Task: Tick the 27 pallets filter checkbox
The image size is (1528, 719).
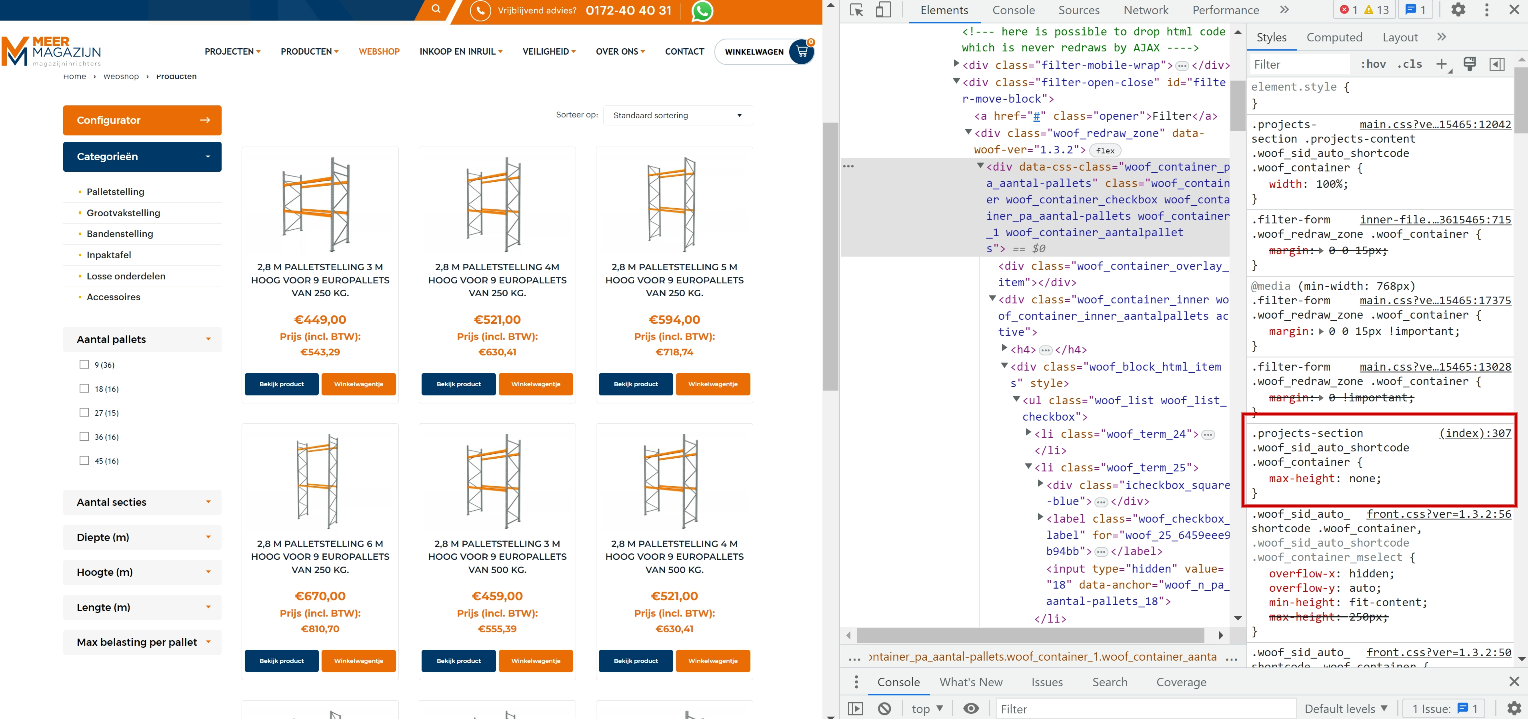Action: click(x=85, y=412)
